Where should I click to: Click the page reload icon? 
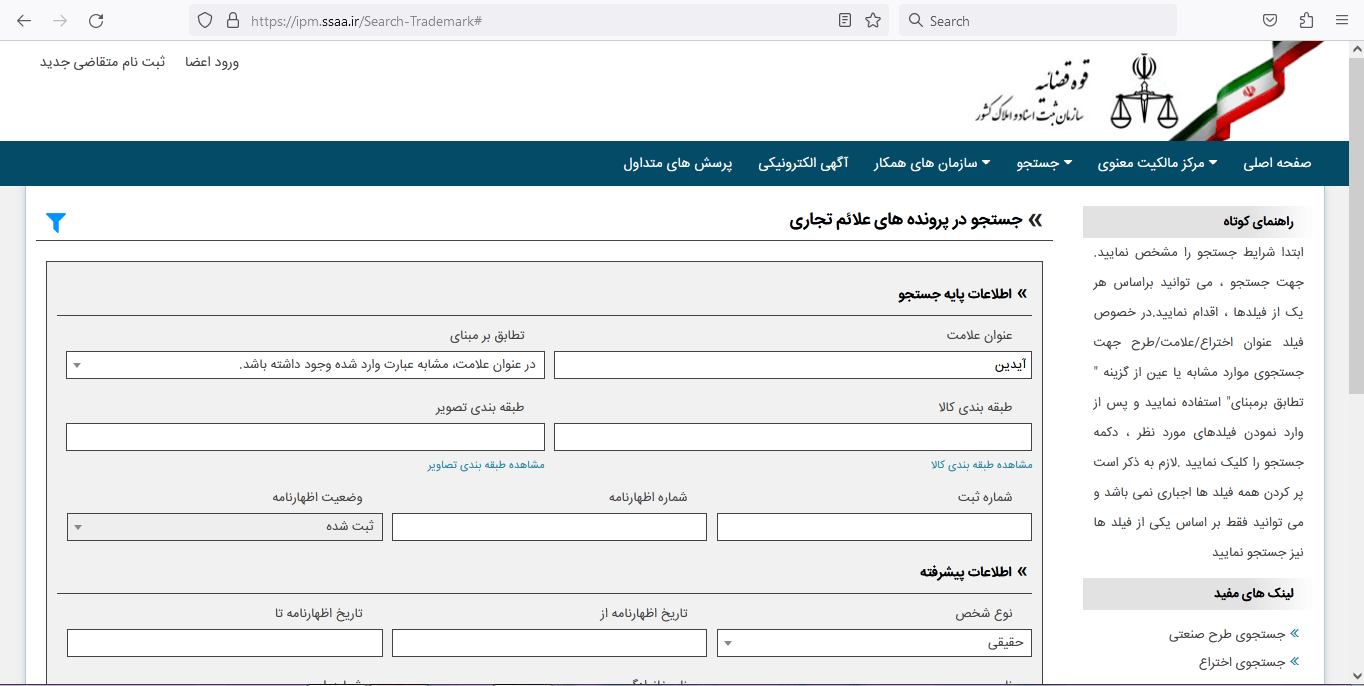coord(96,20)
